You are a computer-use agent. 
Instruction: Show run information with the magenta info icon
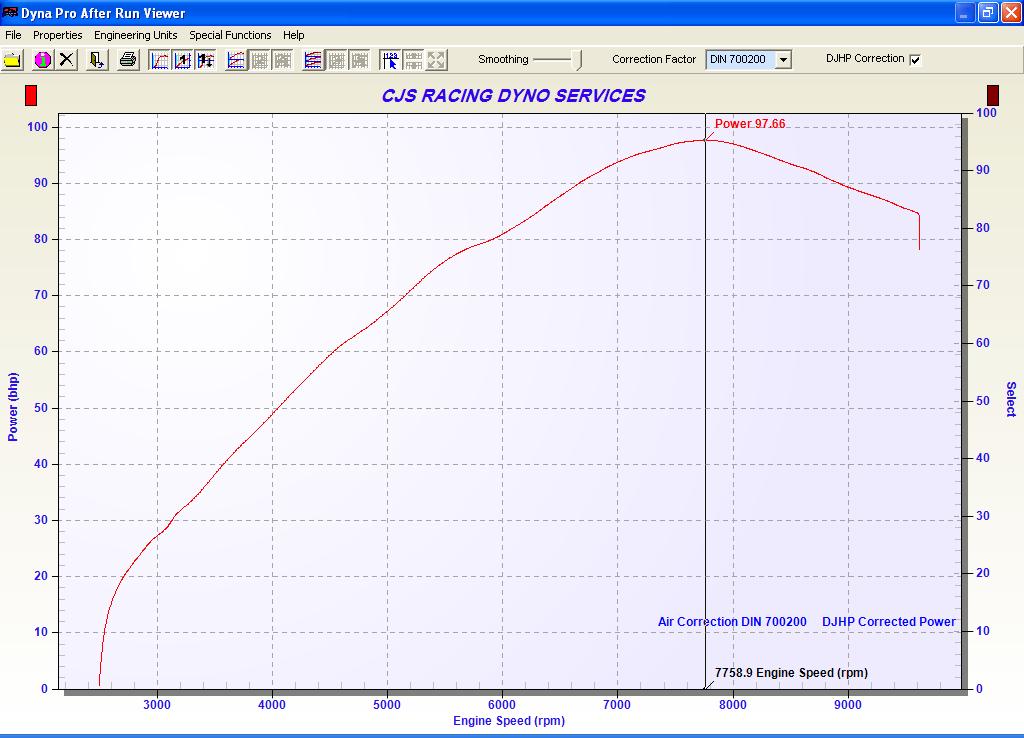point(43,60)
